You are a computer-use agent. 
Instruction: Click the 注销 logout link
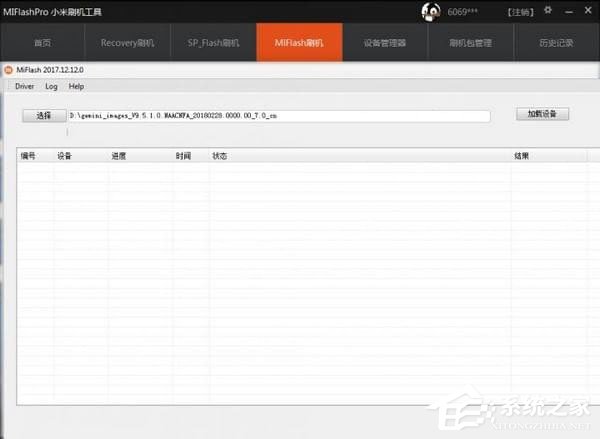click(x=520, y=12)
